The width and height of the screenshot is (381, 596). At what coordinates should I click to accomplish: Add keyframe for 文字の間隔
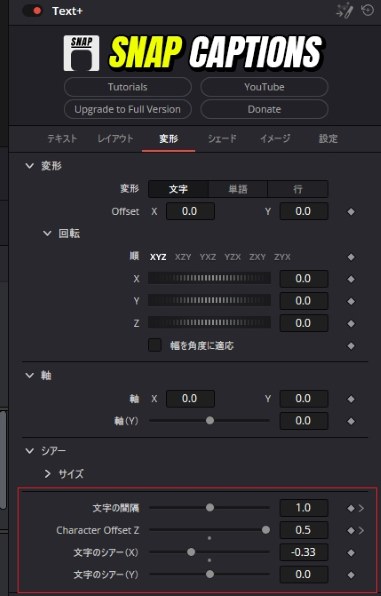(x=351, y=508)
